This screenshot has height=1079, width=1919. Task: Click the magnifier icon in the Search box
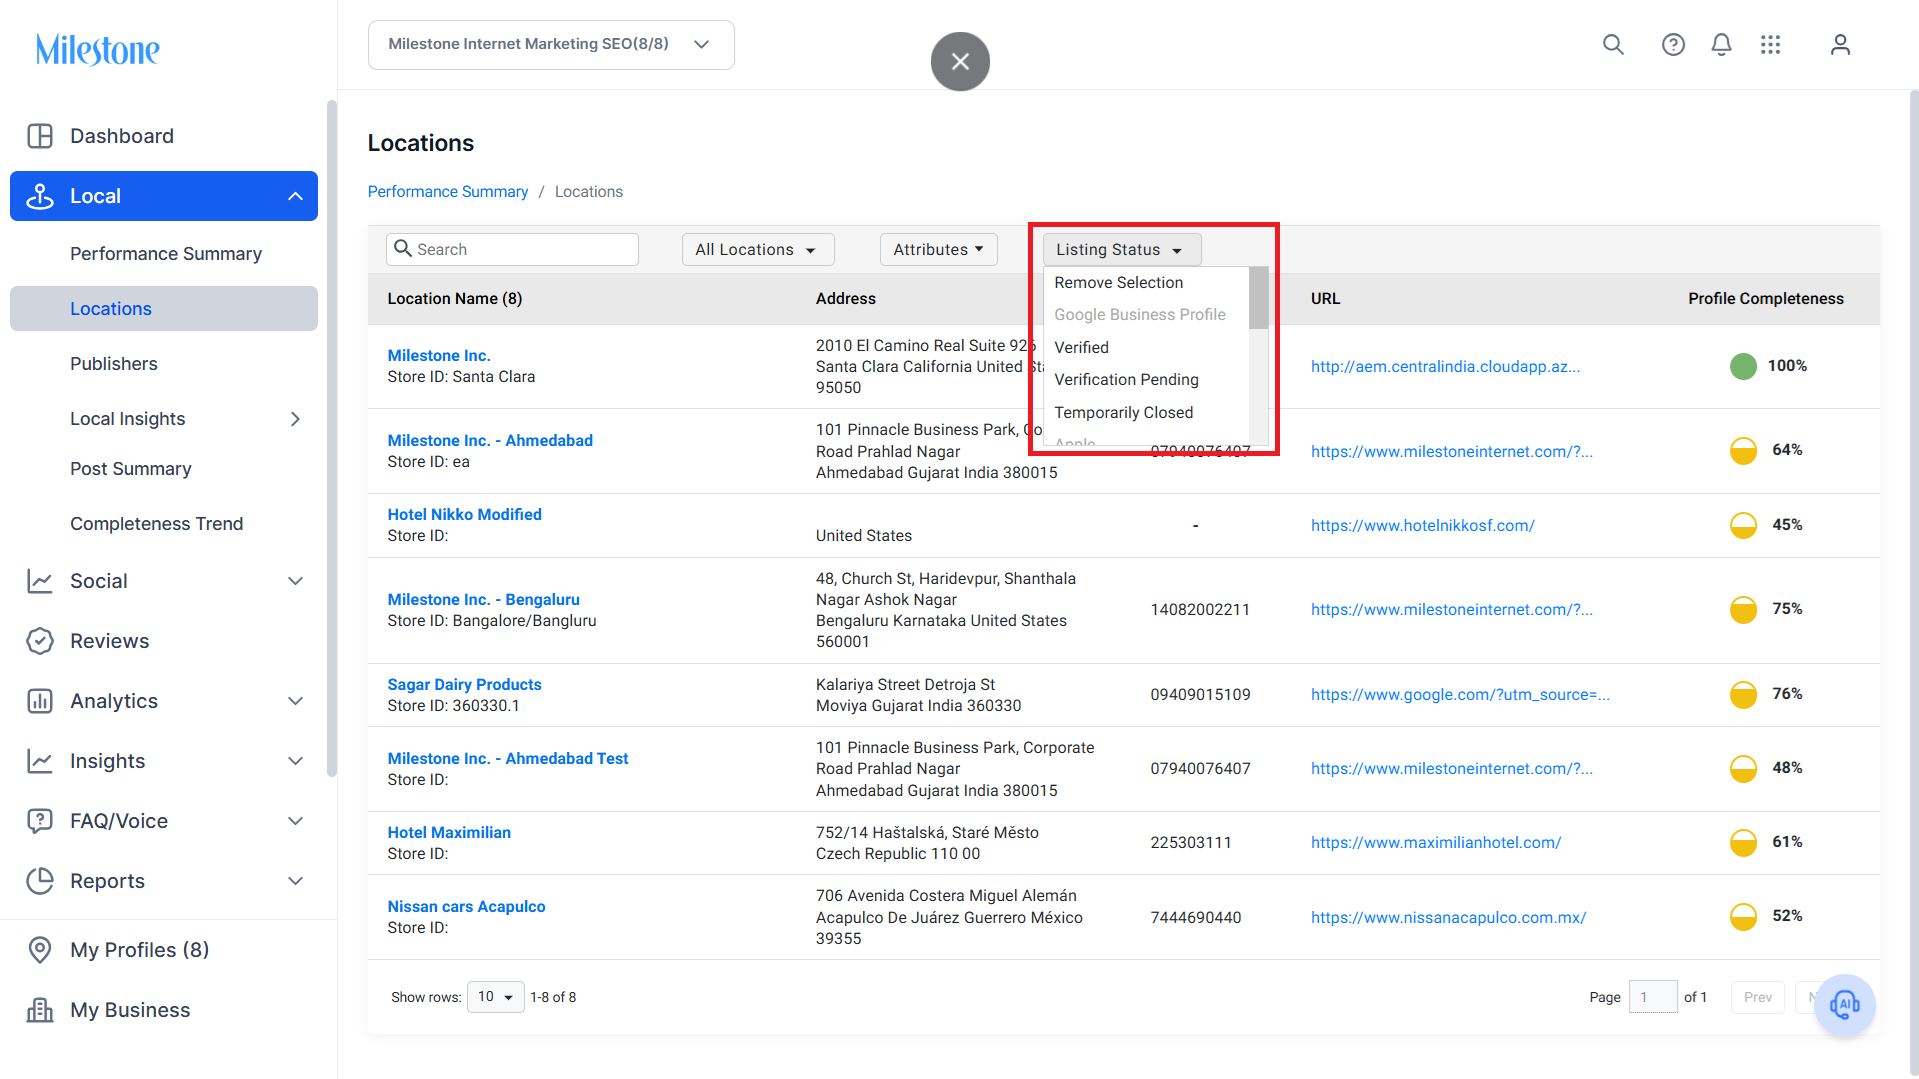pos(403,248)
